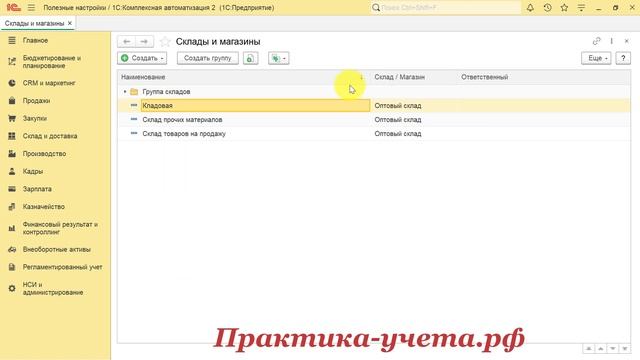Open Финансовый результат и контроллинг section
Screen dimensions: 640x360
[60, 228]
